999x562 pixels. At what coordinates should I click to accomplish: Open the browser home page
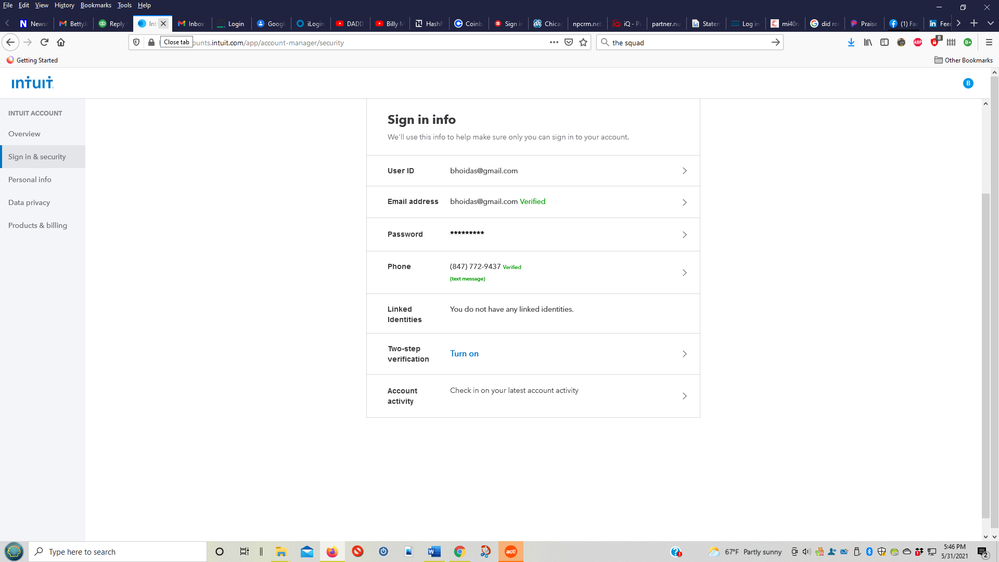click(x=61, y=42)
